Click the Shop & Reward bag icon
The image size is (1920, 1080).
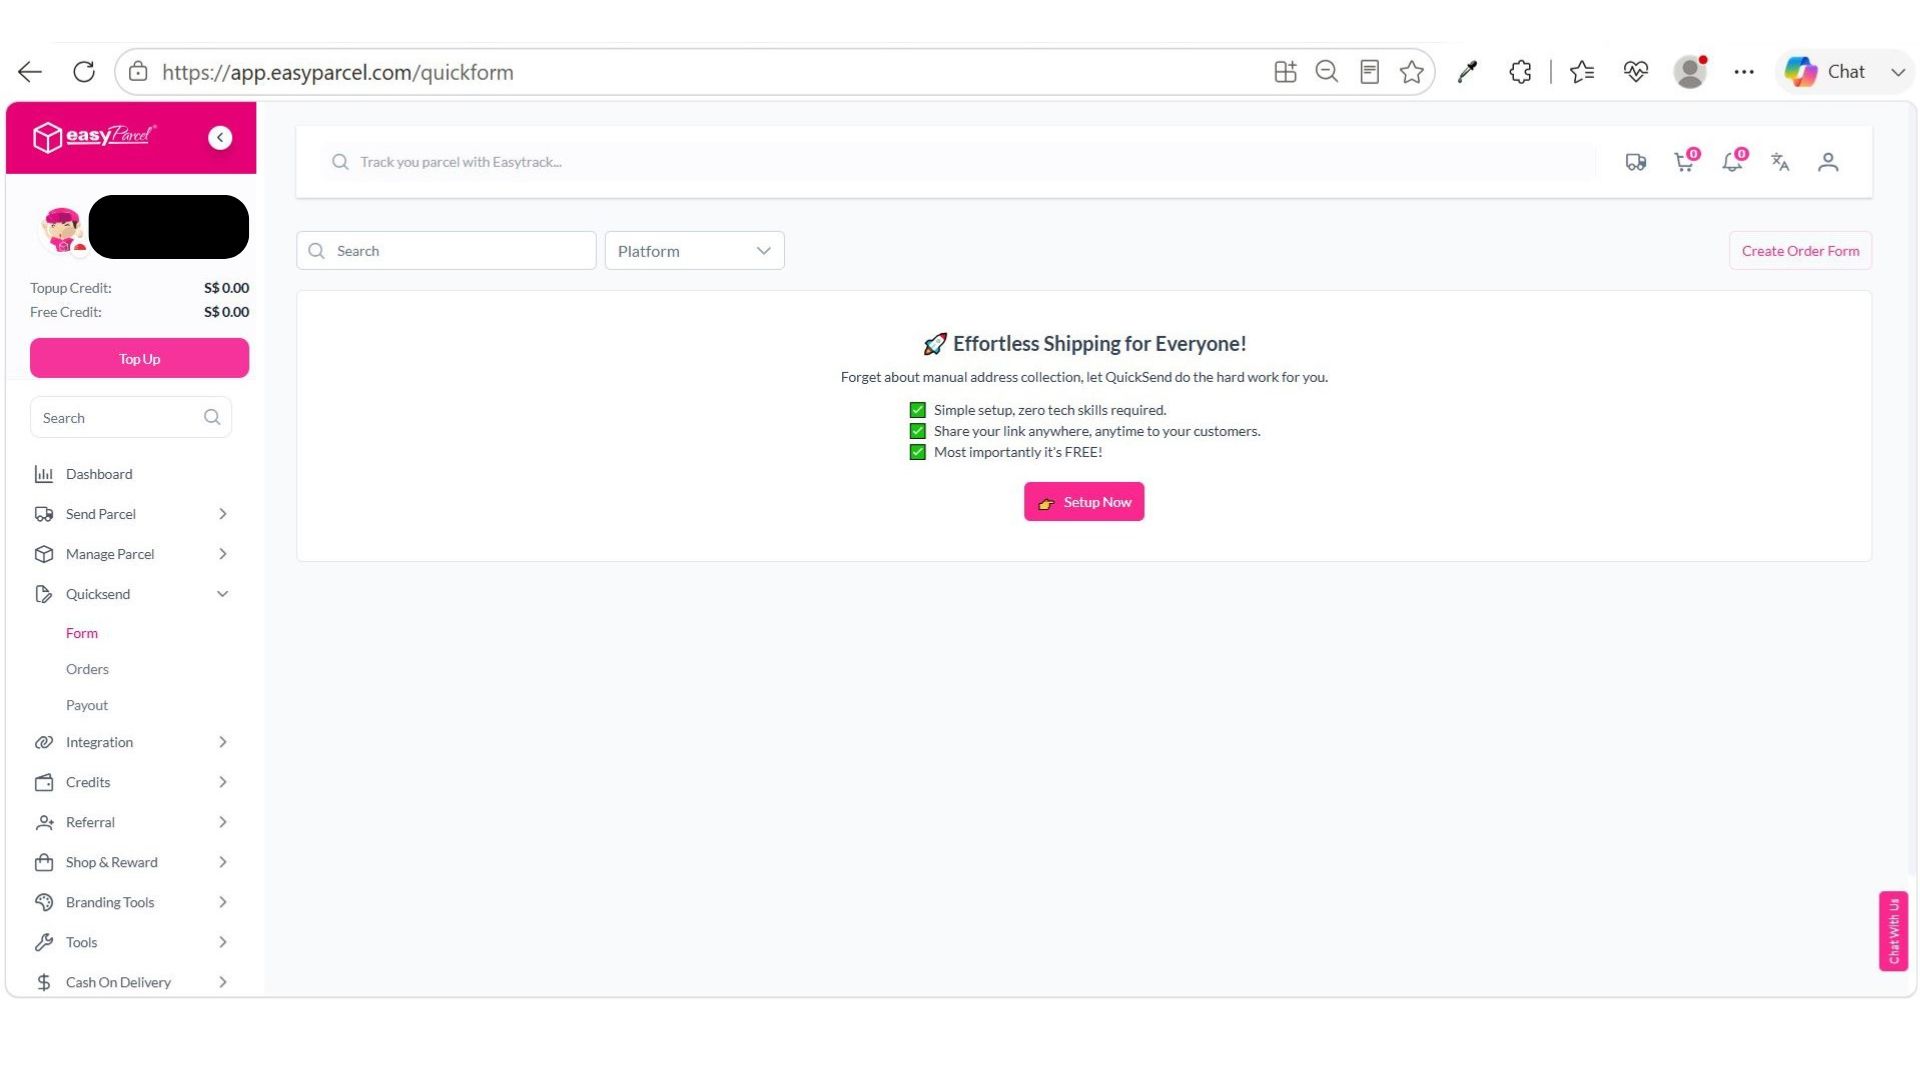(44, 862)
